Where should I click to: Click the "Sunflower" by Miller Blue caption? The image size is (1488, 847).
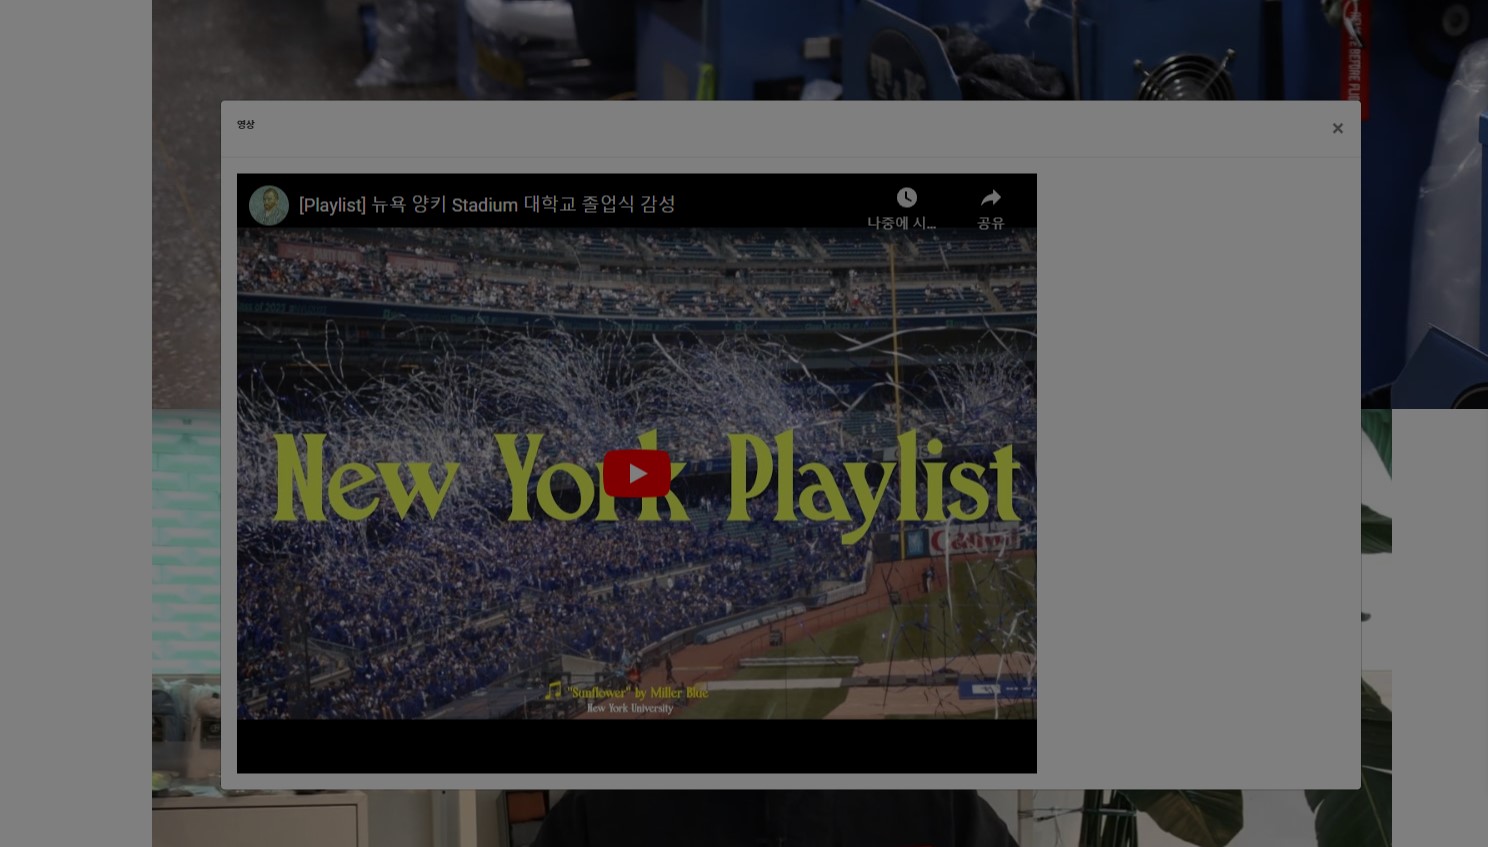638,692
